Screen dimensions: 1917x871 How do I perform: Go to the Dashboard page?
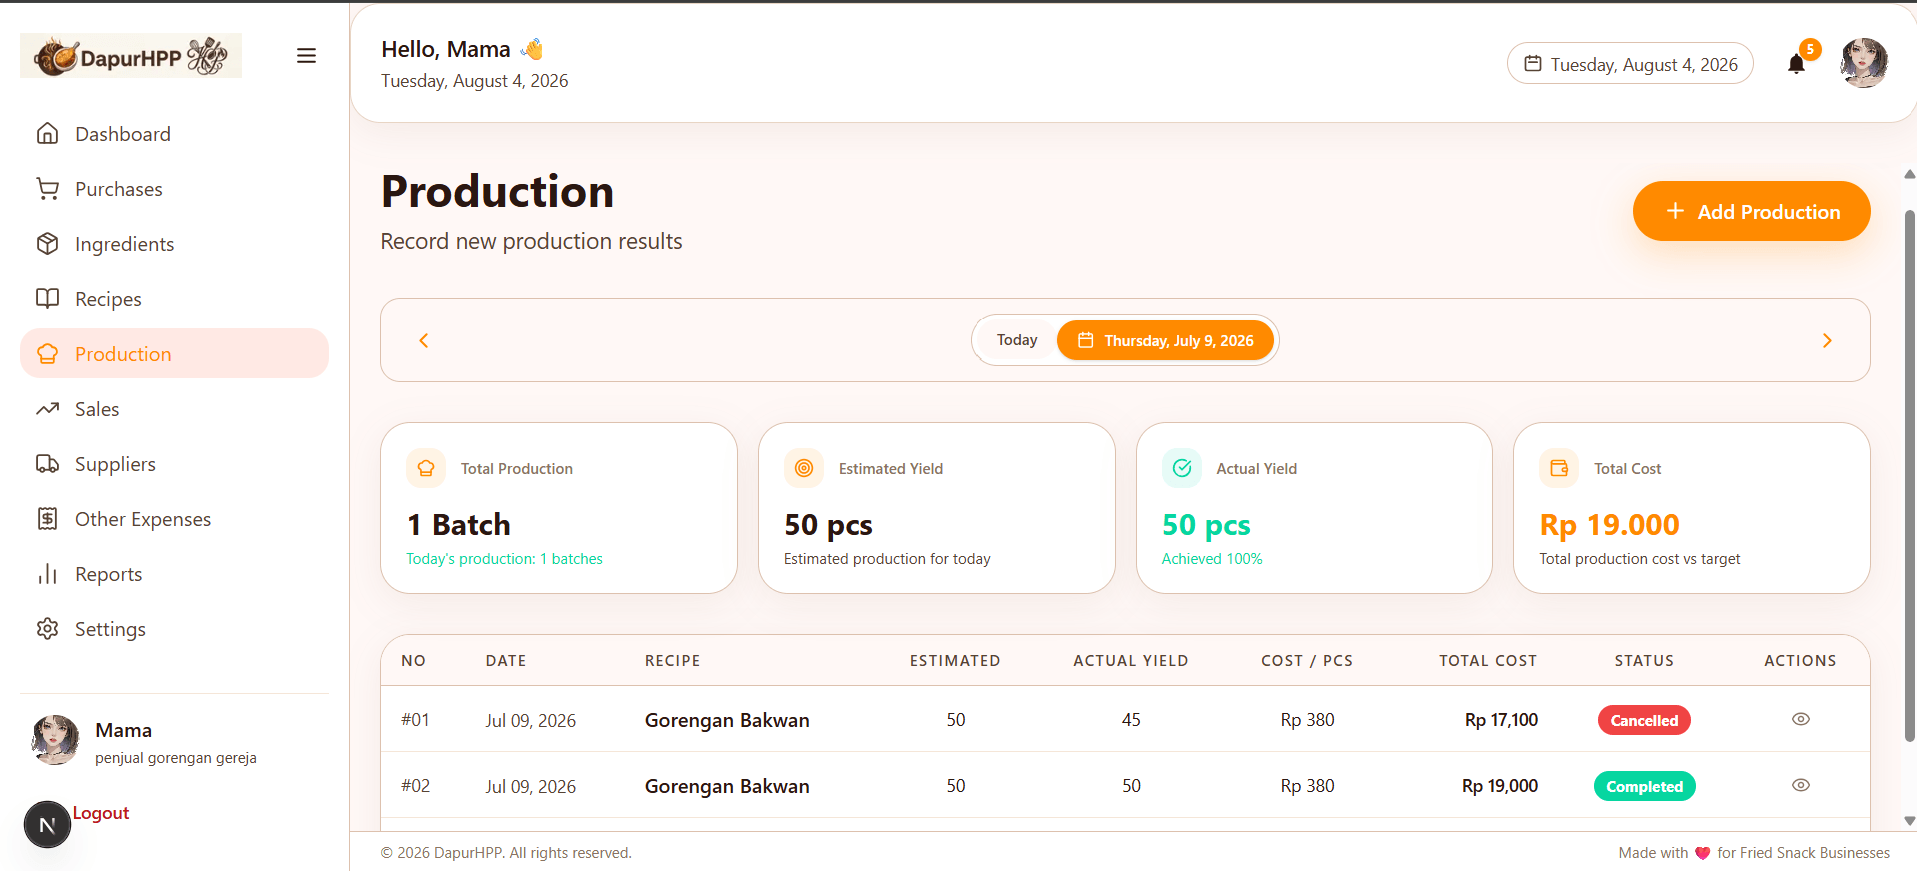click(174, 134)
